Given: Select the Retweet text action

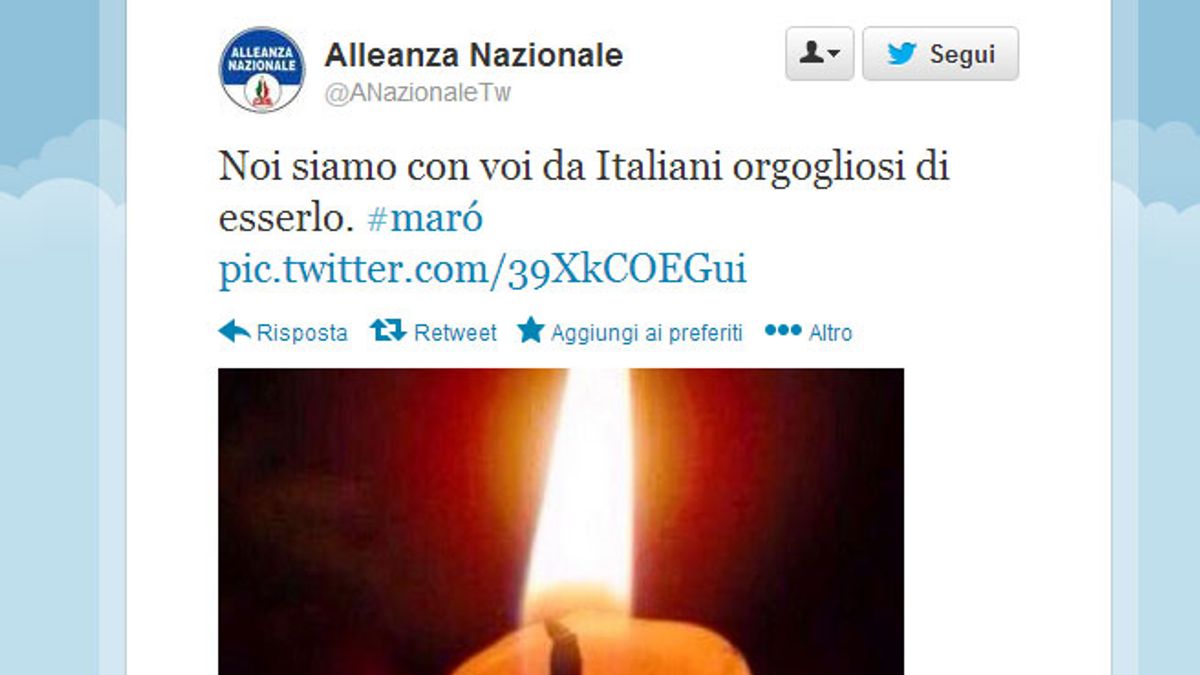Looking at the screenshot, I should click(x=455, y=333).
